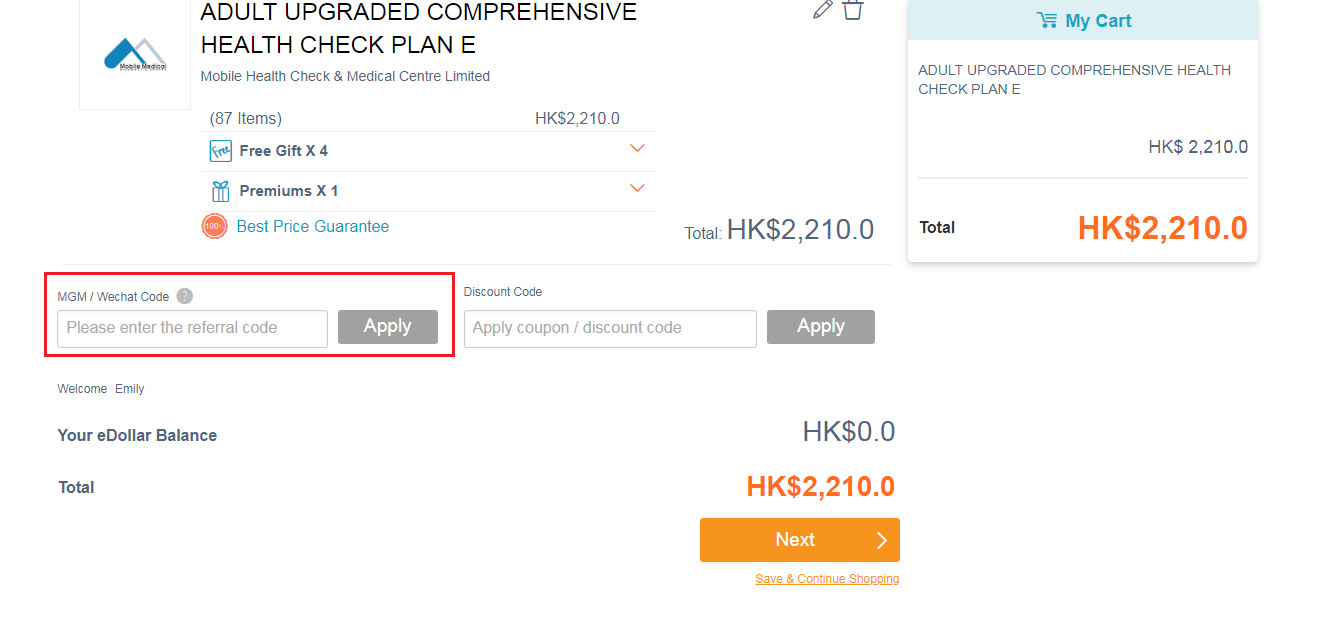Screen dimensions: 1335x624
Task: Expand the Free Gift X 4 section
Action: pyautogui.click(x=637, y=149)
